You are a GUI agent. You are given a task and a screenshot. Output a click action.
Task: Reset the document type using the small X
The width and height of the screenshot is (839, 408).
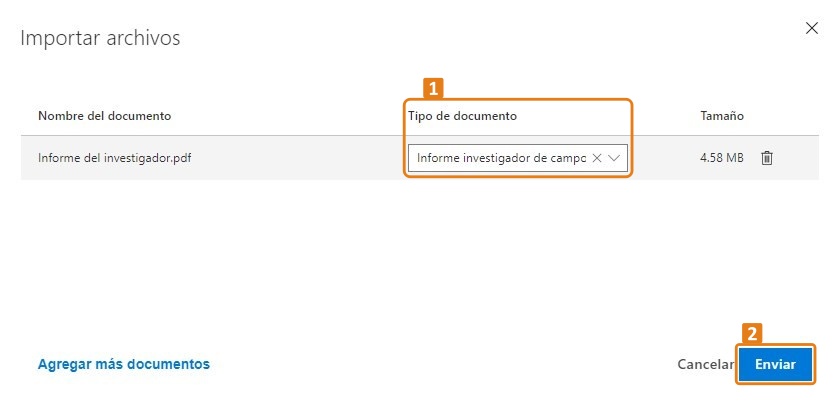[x=597, y=158]
